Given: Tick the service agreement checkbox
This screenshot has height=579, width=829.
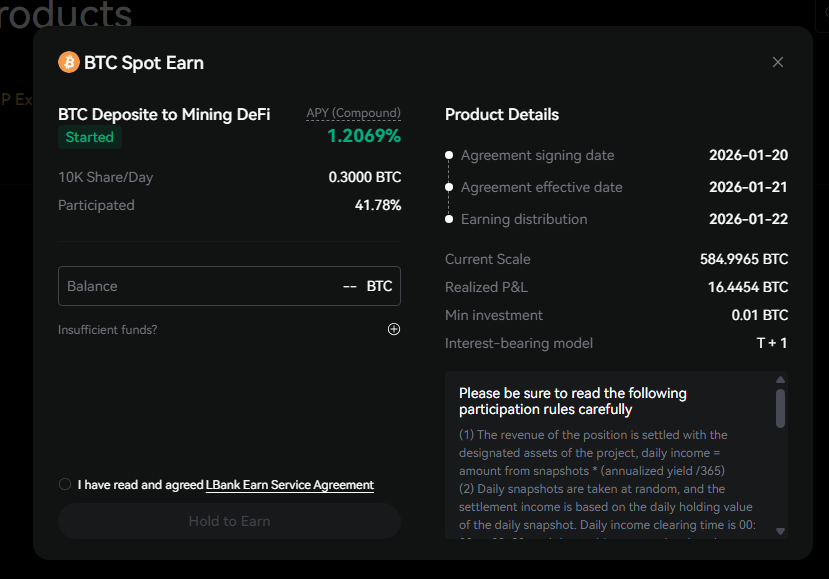Looking at the screenshot, I should [x=65, y=485].
